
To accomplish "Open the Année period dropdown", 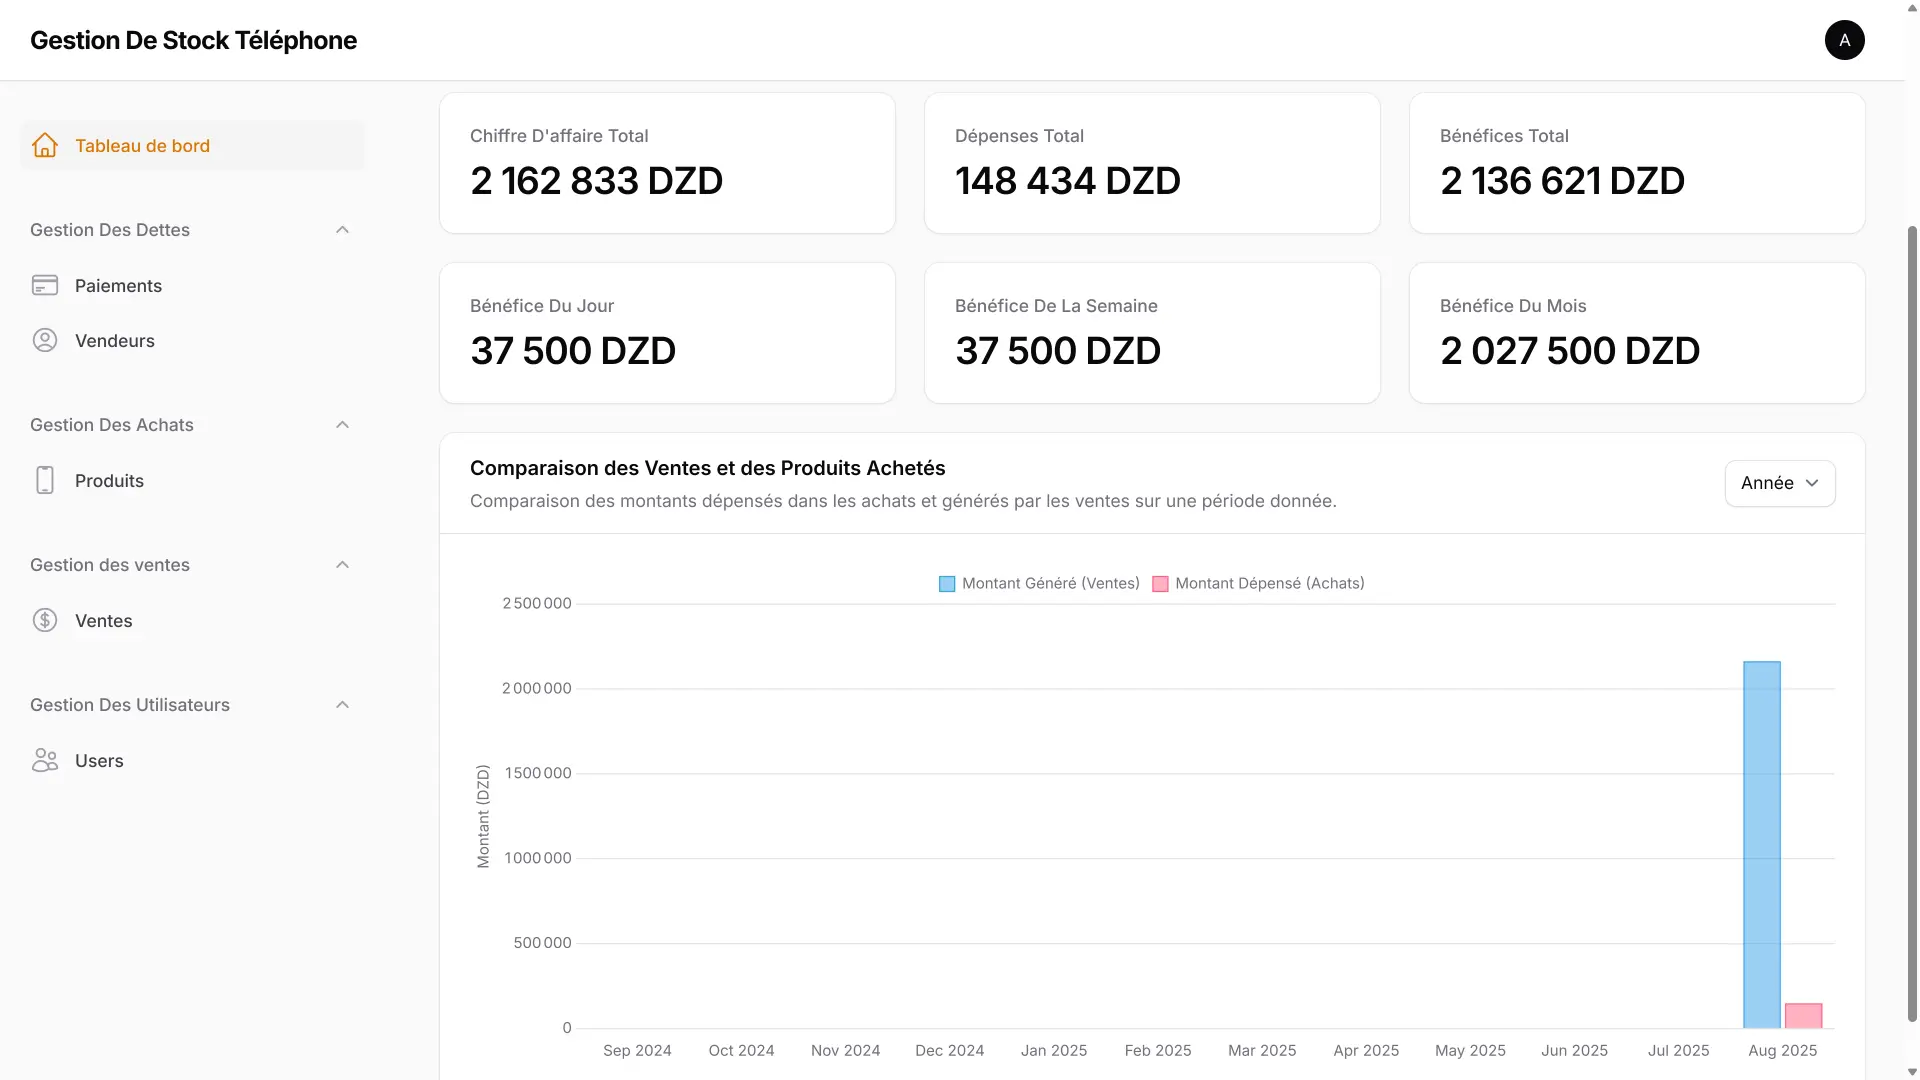I will point(1779,483).
